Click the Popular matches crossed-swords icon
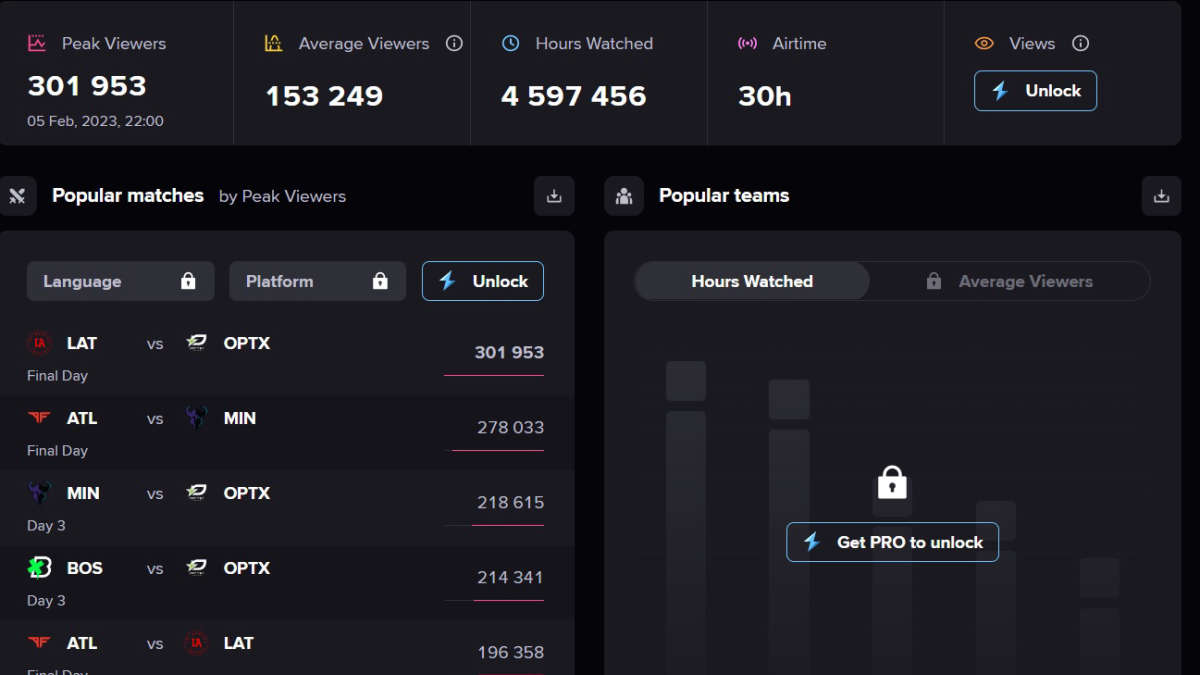 [18, 196]
